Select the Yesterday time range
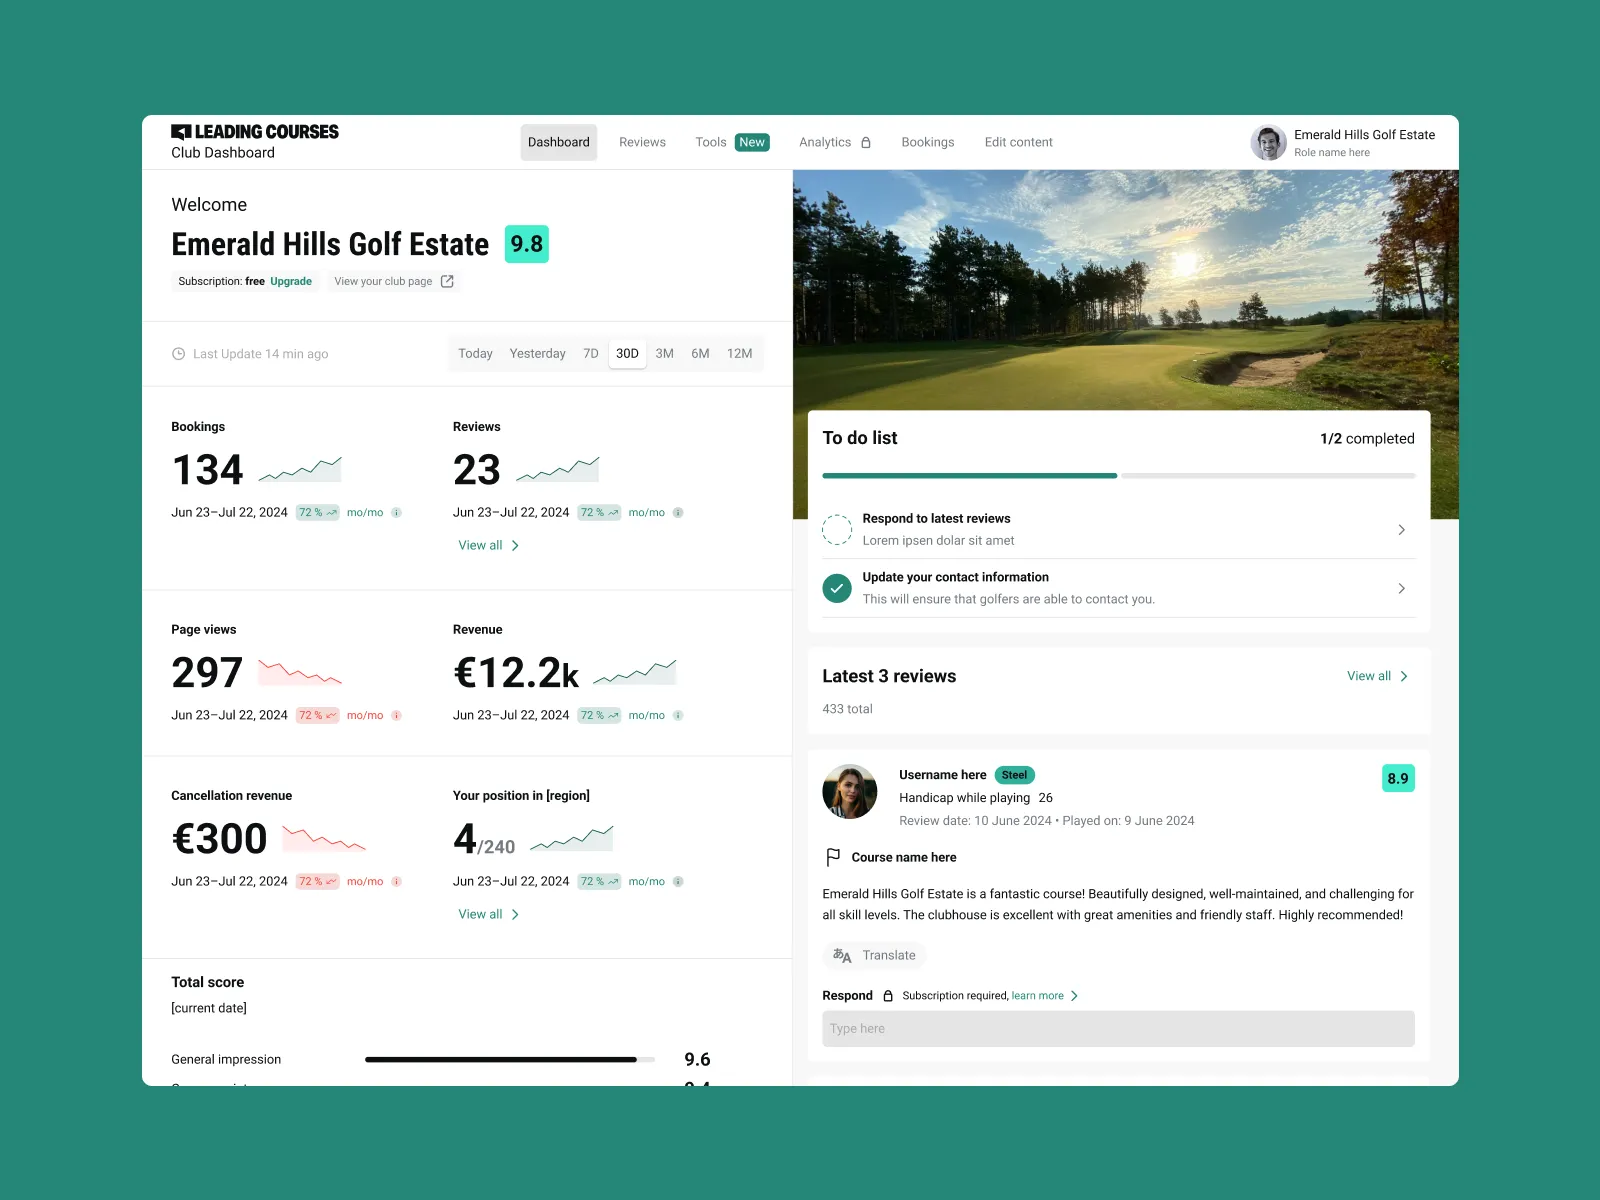The height and width of the screenshot is (1200, 1600). click(x=537, y=353)
